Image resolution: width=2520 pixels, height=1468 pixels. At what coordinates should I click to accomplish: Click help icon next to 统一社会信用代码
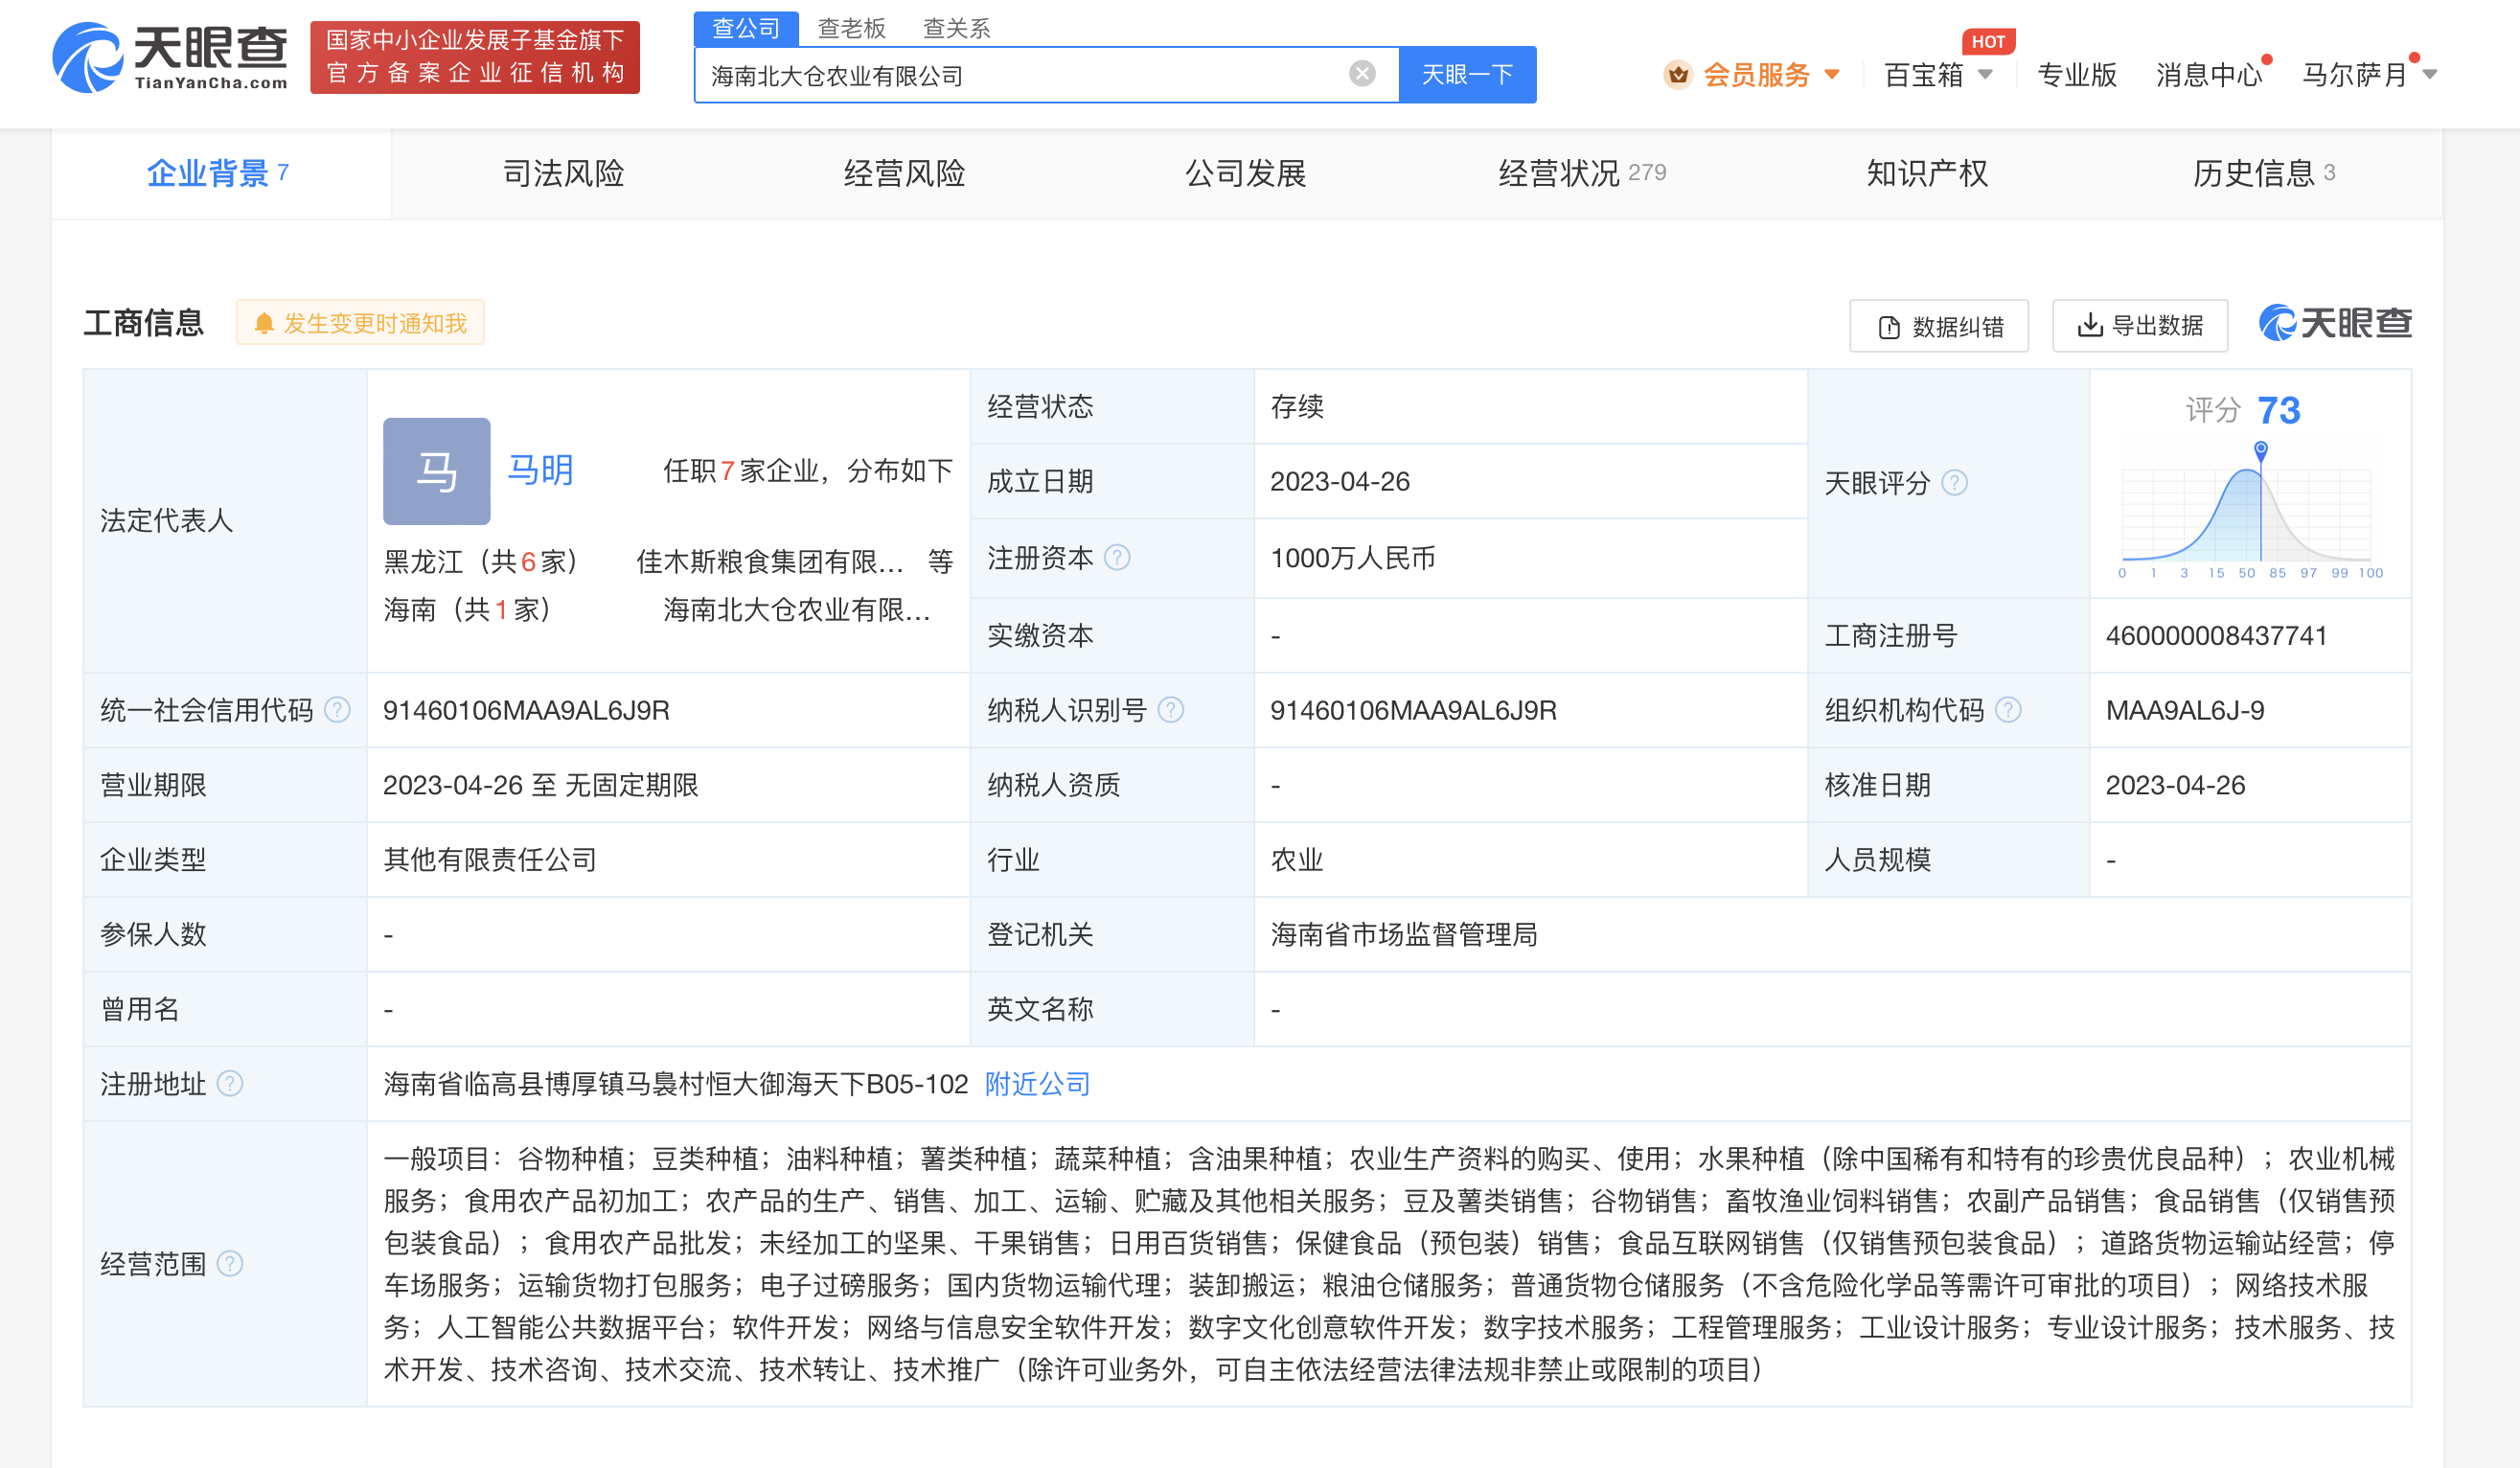[x=338, y=710]
